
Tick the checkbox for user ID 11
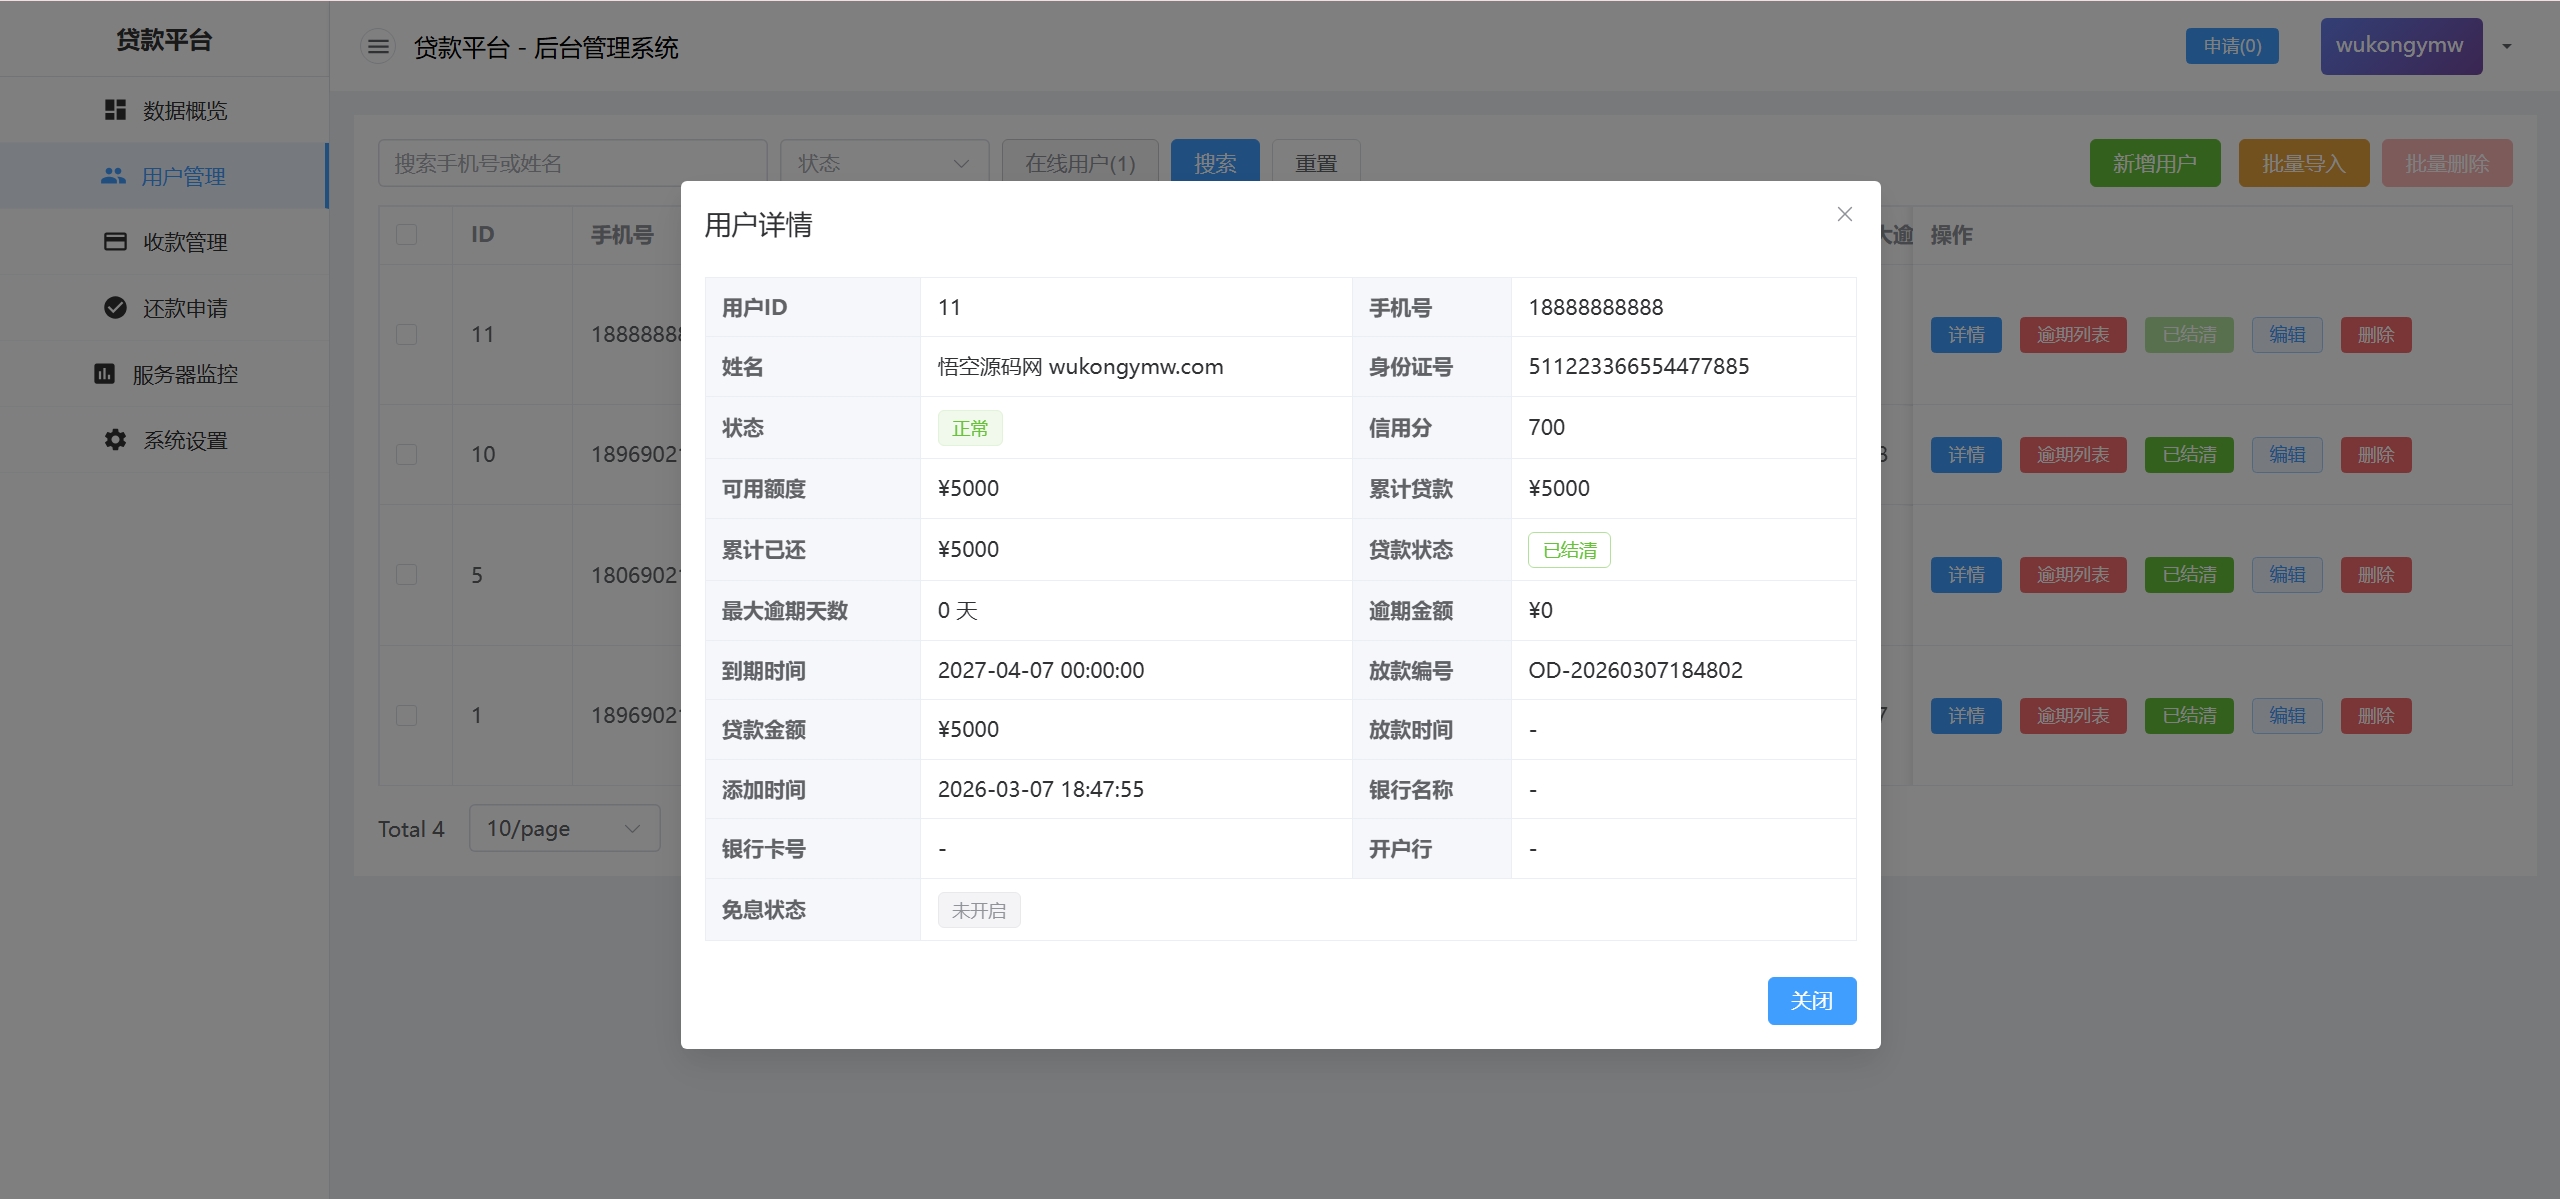click(x=406, y=334)
